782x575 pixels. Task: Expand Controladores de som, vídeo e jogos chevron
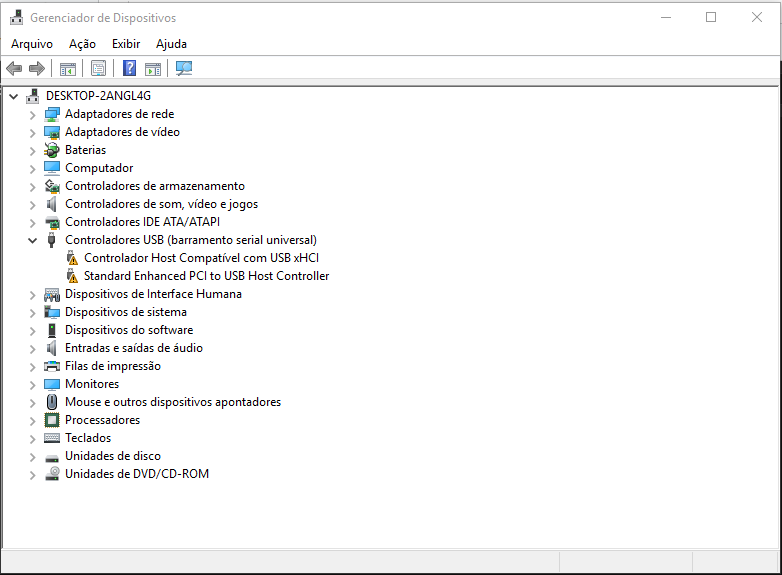coord(32,204)
